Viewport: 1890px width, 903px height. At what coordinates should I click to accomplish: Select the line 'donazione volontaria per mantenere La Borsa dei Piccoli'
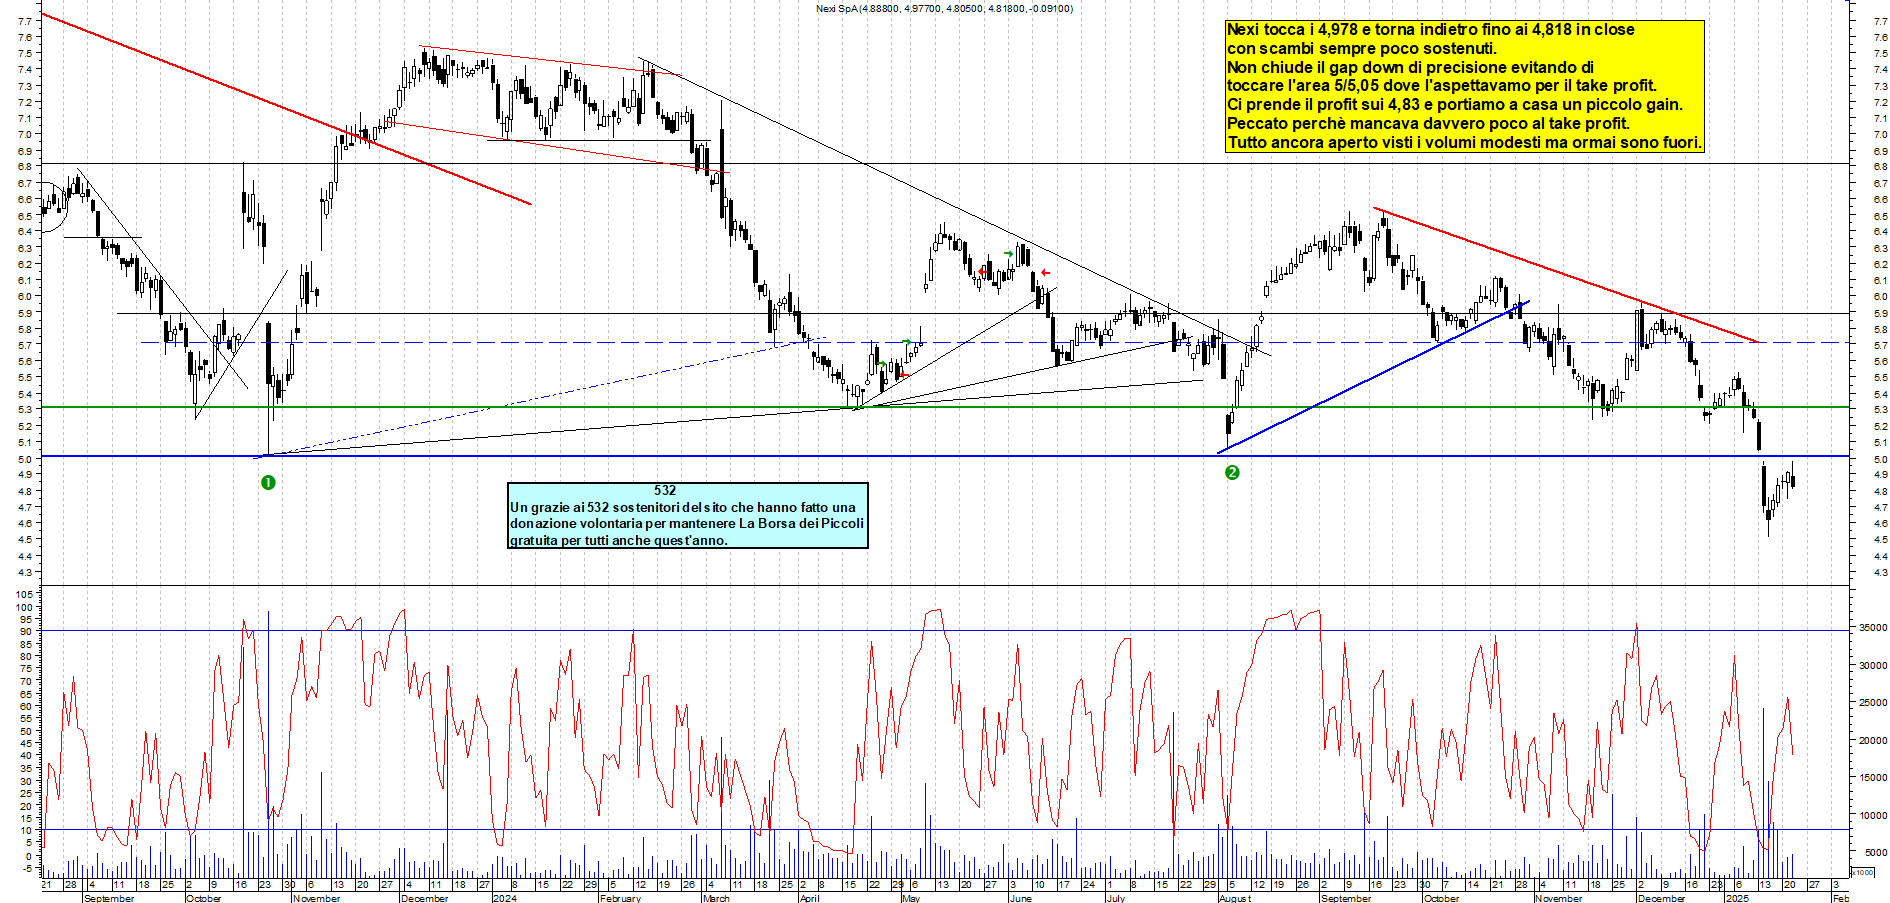pos(686,523)
